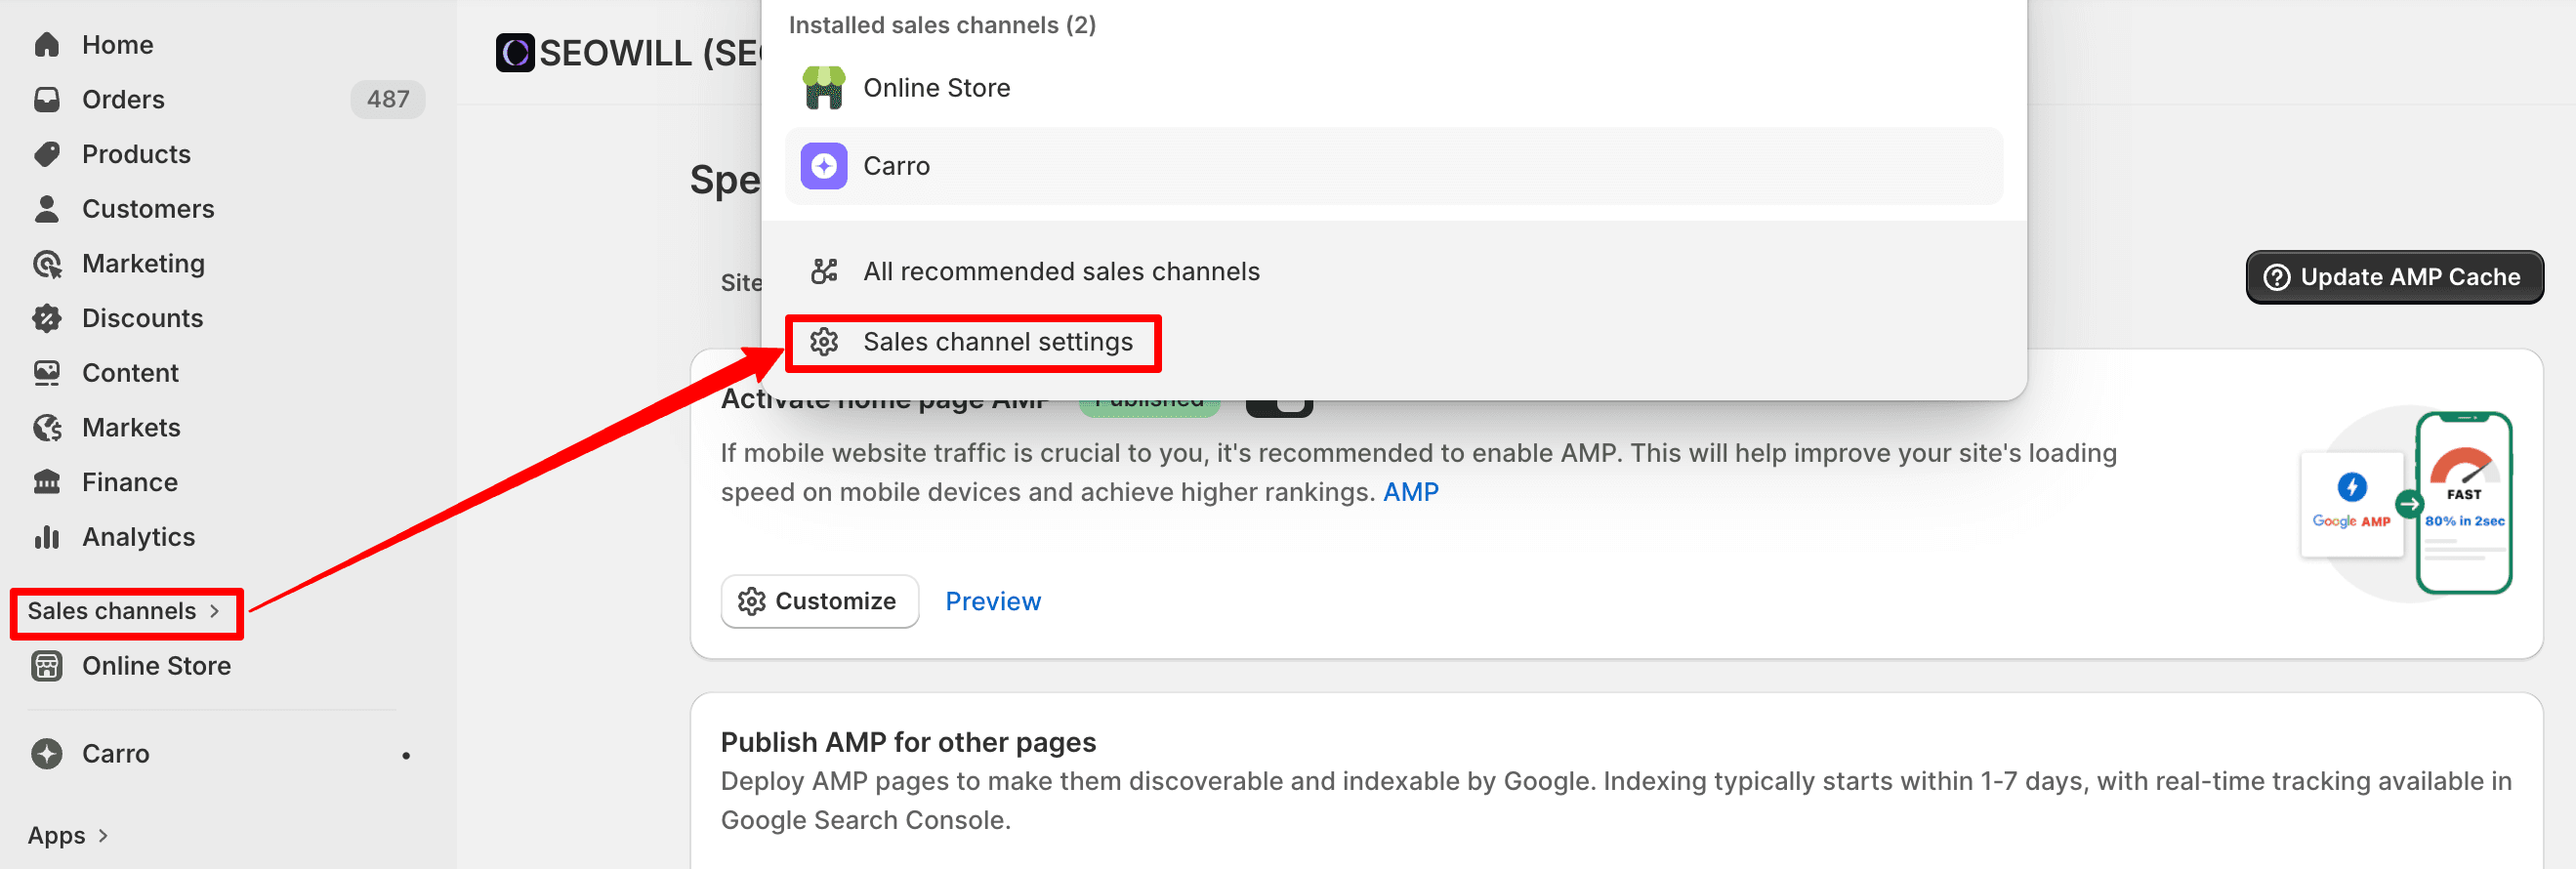Viewport: 2576px width, 869px height.
Task: Open the Preview link
Action: click(992, 601)
